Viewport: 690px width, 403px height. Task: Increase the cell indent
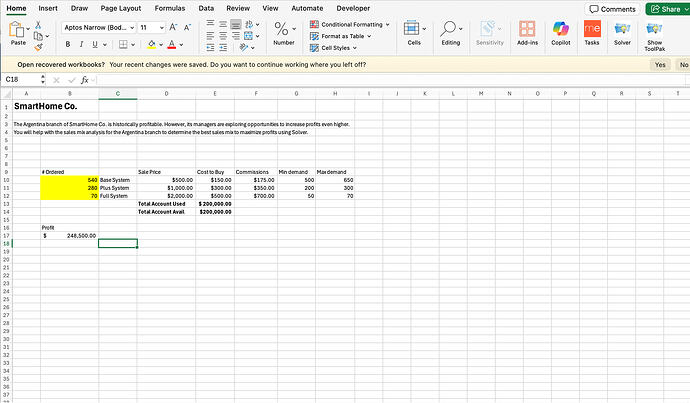223,48
